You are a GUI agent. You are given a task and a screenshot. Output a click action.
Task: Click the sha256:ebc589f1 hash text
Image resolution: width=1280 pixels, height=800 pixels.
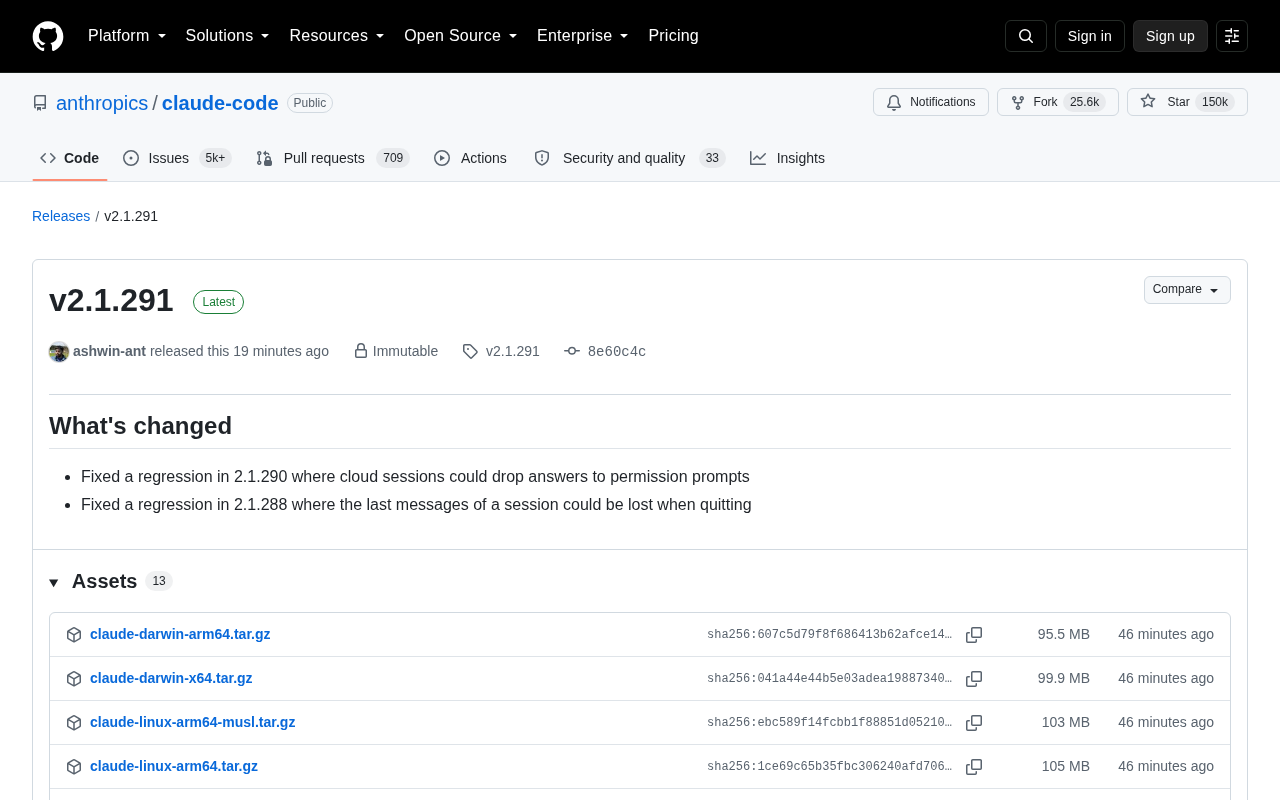(830, 723)
